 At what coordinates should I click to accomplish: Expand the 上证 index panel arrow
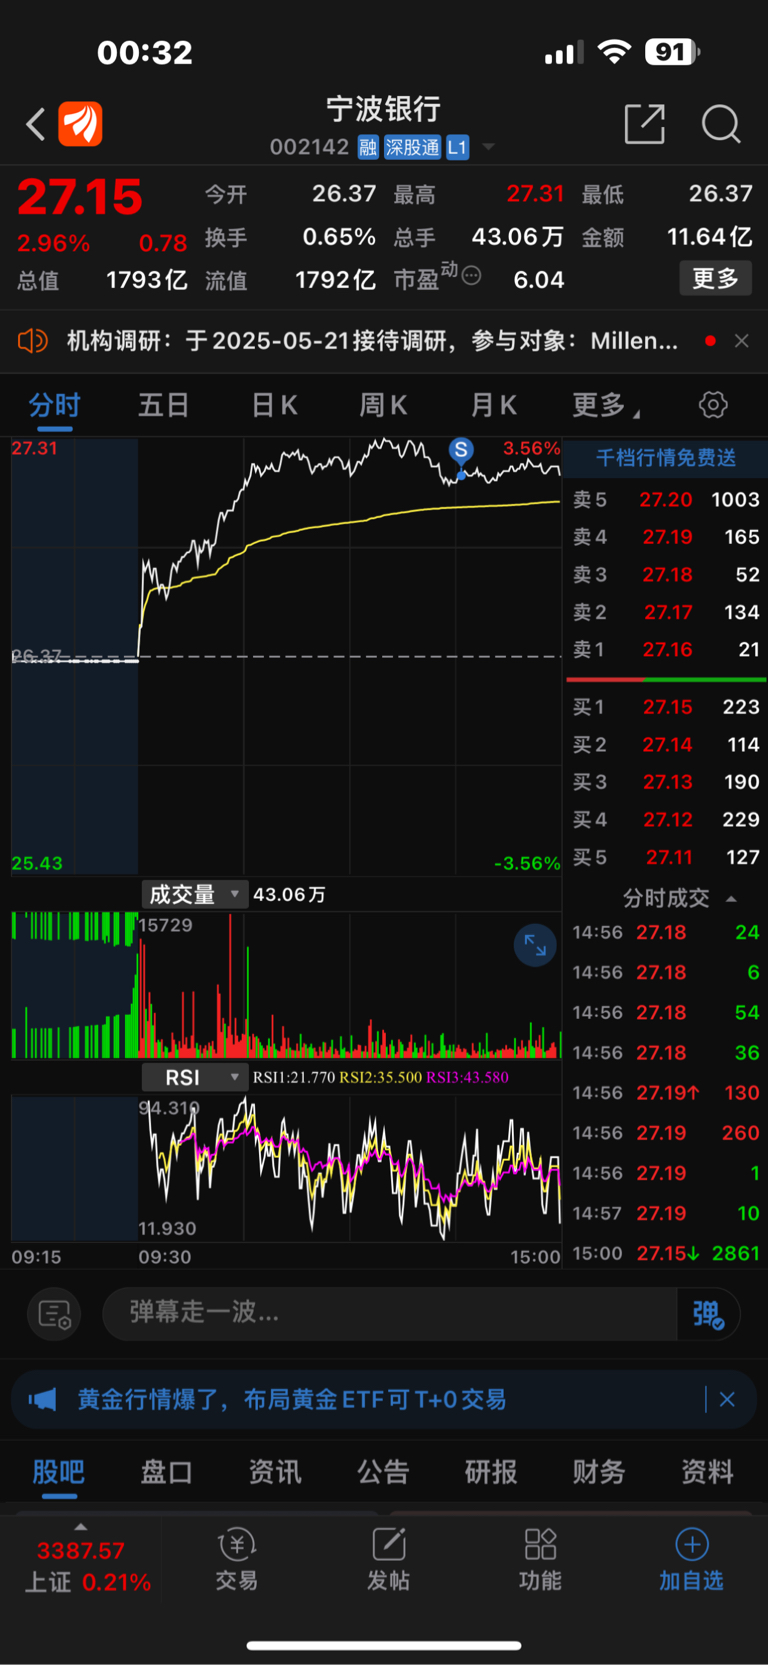pyautogui.click(x=81, y=1527)
